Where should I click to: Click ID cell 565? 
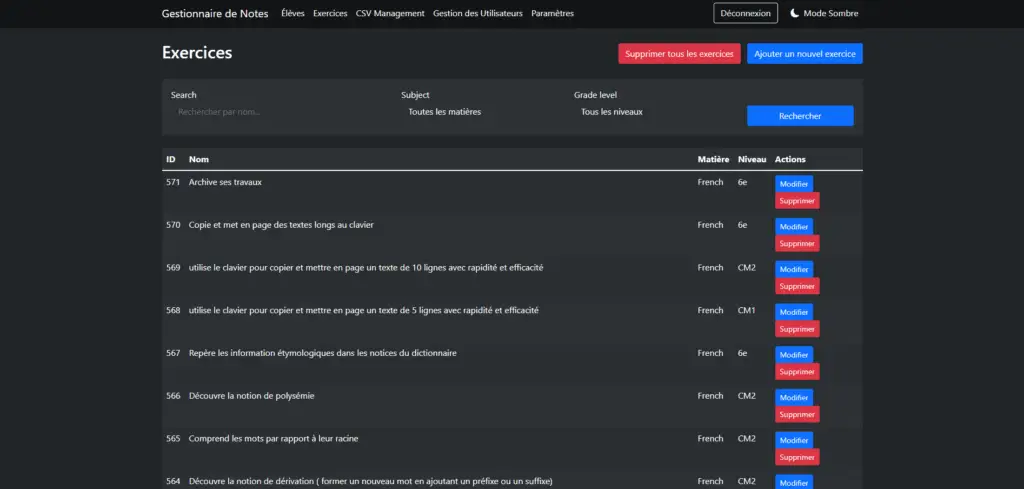pyautogui.click(x=173, y=439)
